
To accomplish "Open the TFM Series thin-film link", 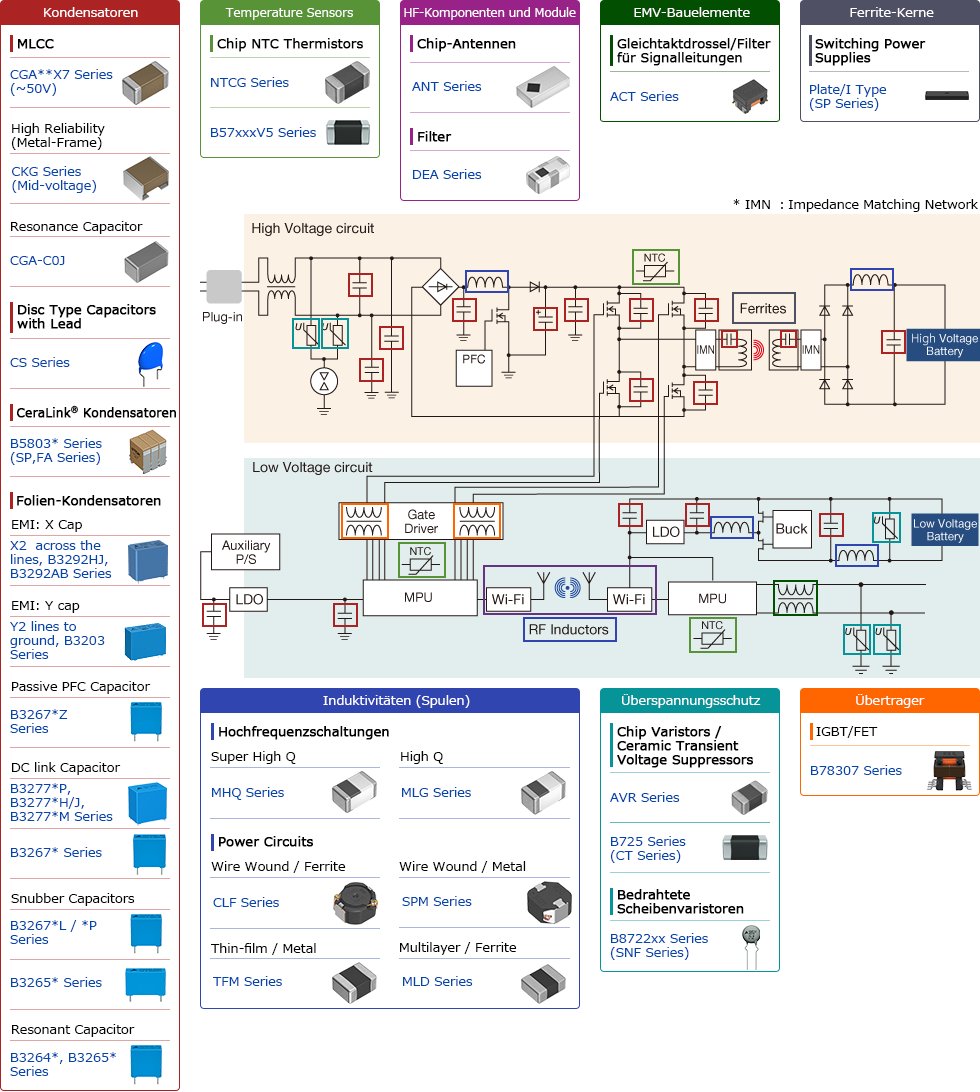I will pyautogui.click(x=247, y=982).
